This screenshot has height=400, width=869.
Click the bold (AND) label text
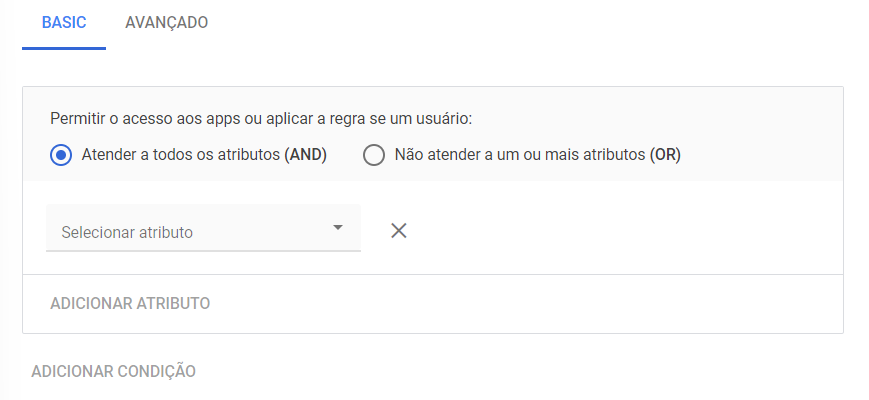click(x=305, y=155)
